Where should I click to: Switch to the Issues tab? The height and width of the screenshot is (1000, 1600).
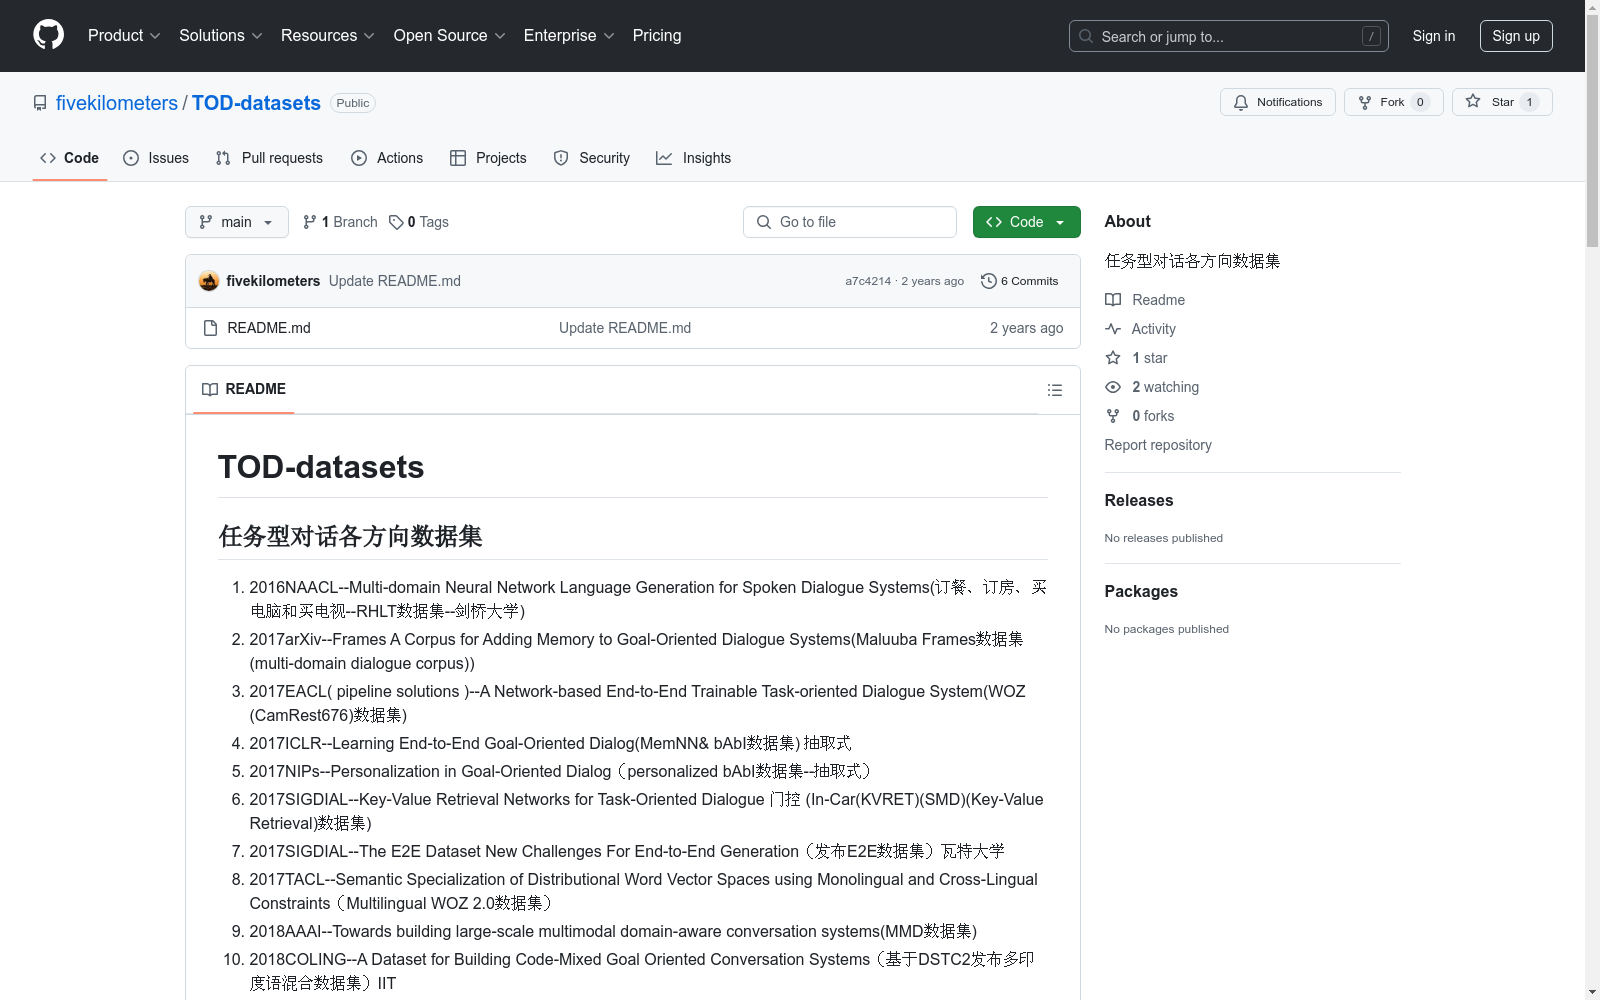coord(156,158)
